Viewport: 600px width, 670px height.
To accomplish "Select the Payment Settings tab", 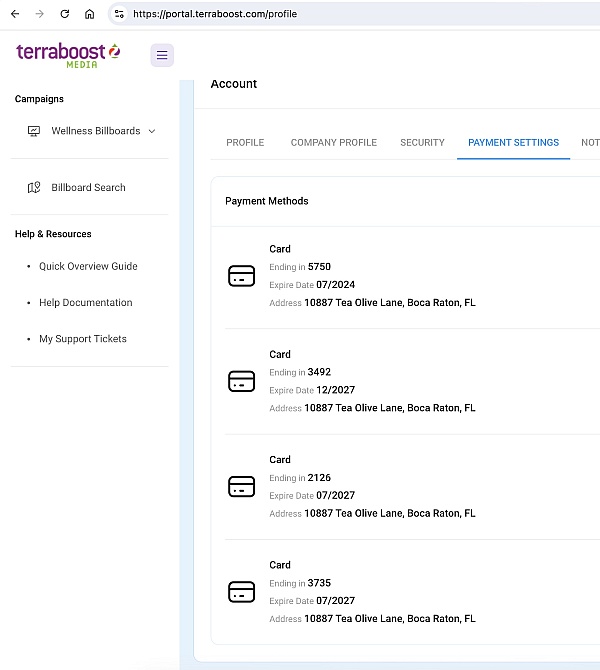I will pos(513,143).
